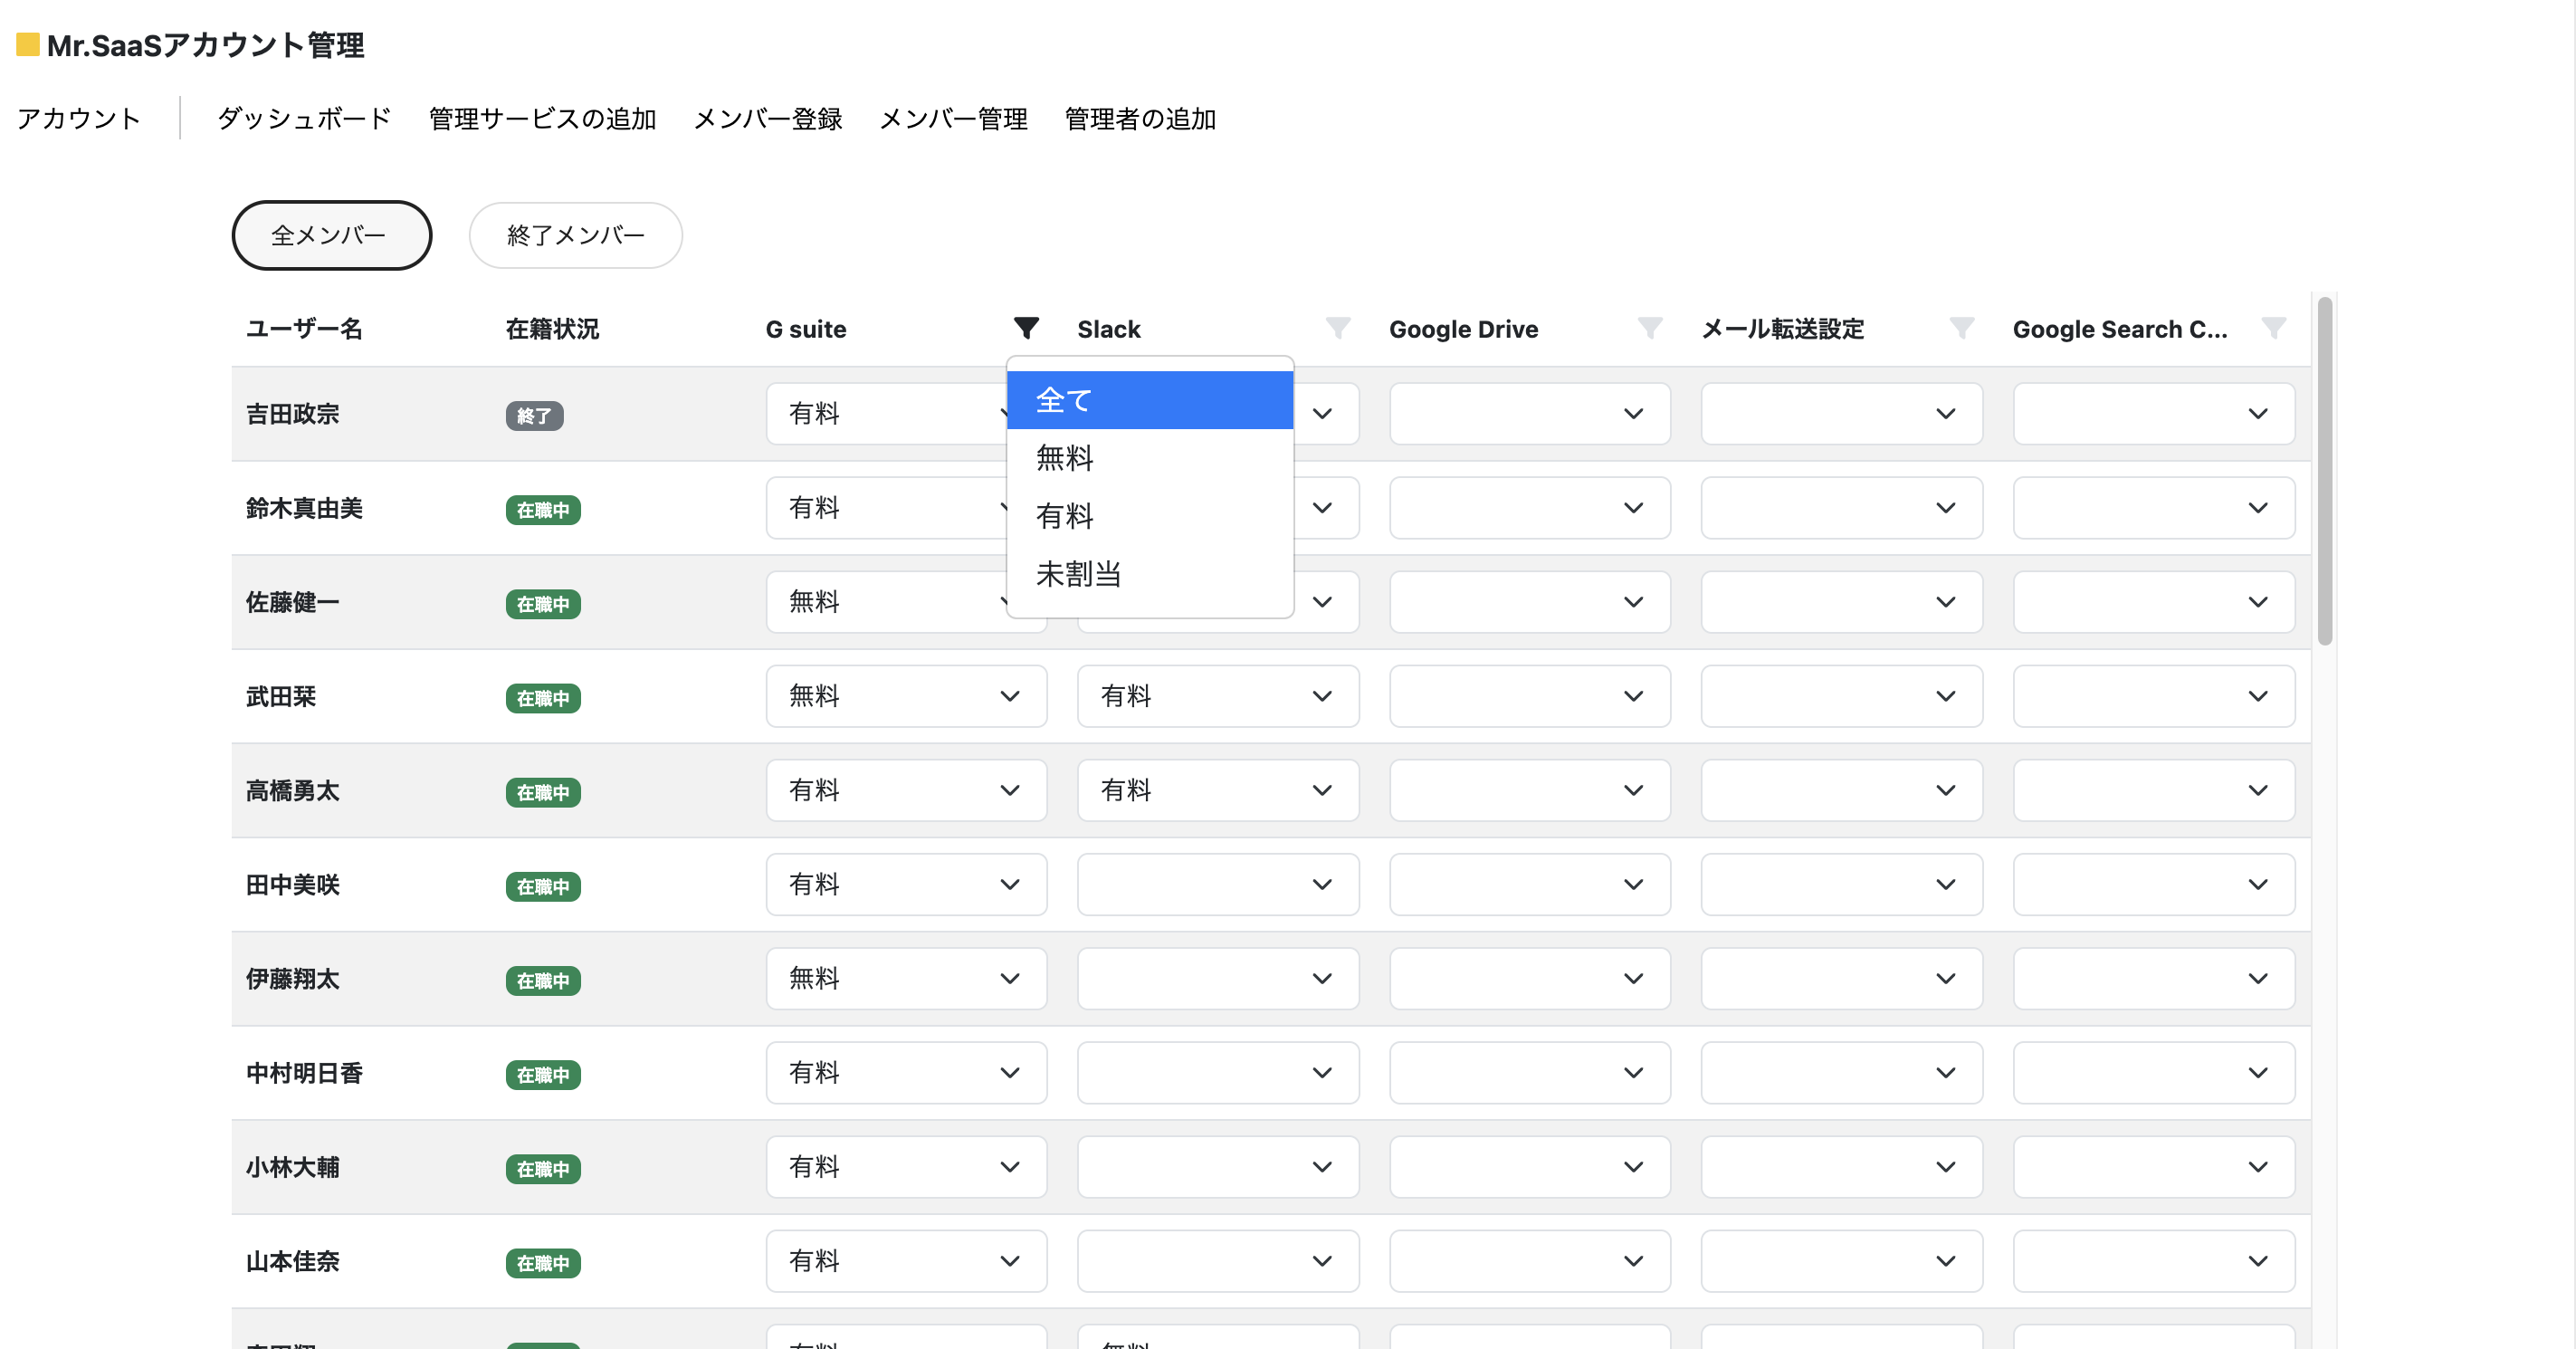Click the user name 武田栞

tap(281, 696)
